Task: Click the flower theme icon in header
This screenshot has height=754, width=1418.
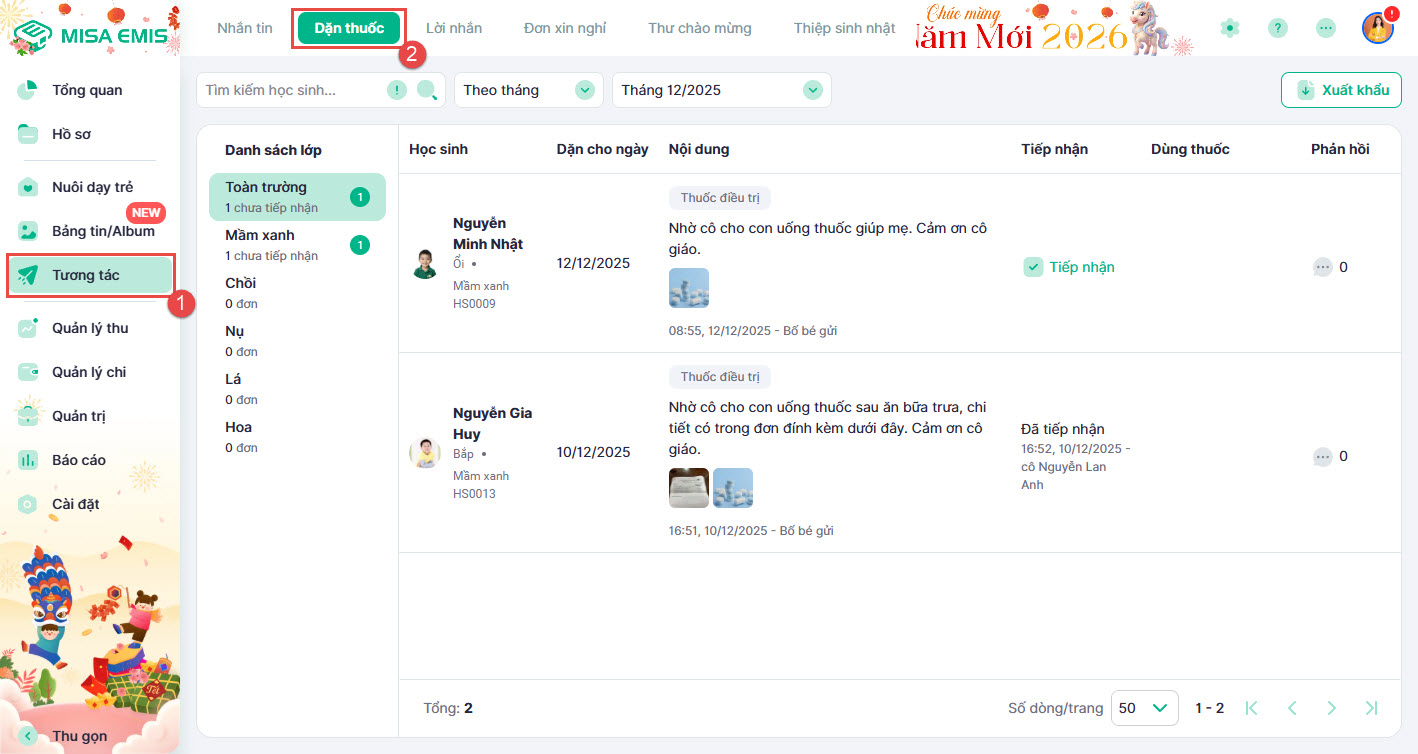Action: coord(1230,28)
